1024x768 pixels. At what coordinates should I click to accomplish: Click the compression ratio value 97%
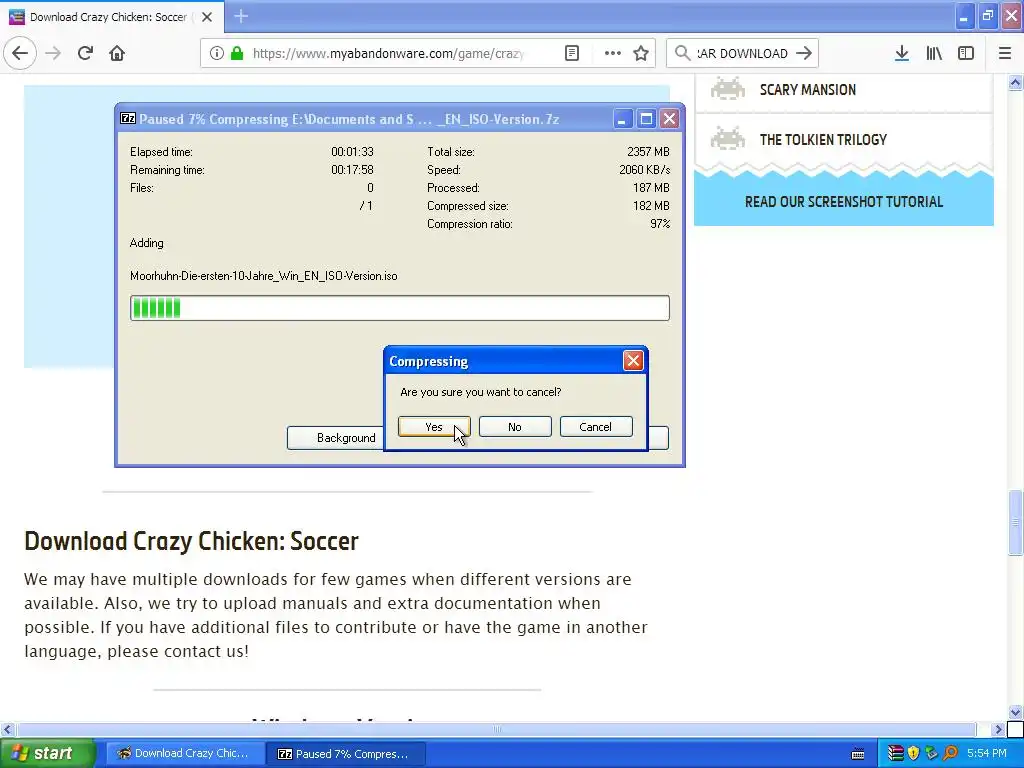[x=660, y=224]
